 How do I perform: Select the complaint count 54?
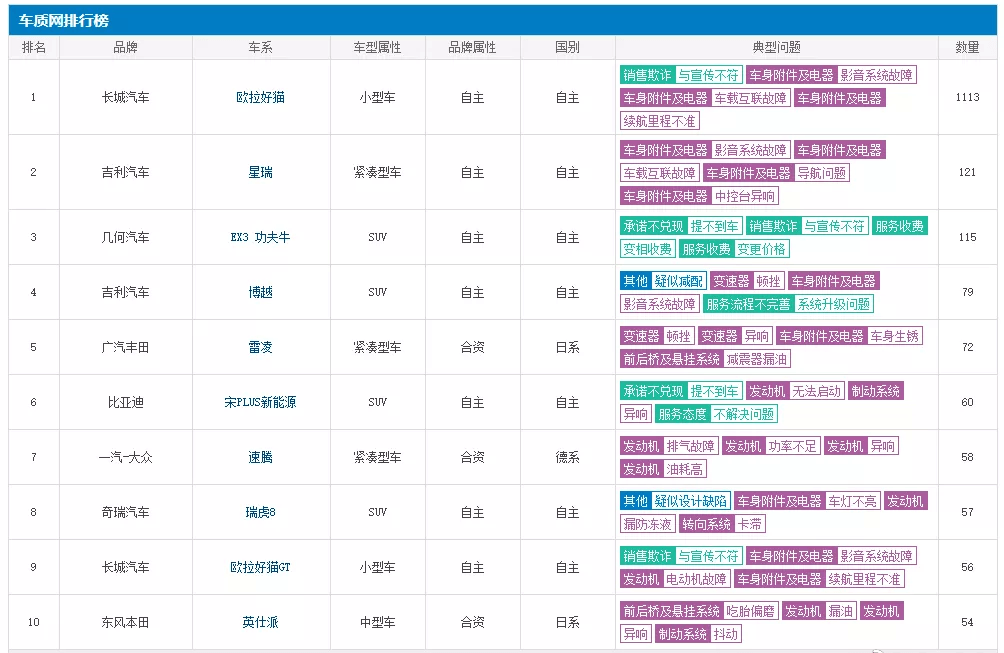(x=968, y=622)
